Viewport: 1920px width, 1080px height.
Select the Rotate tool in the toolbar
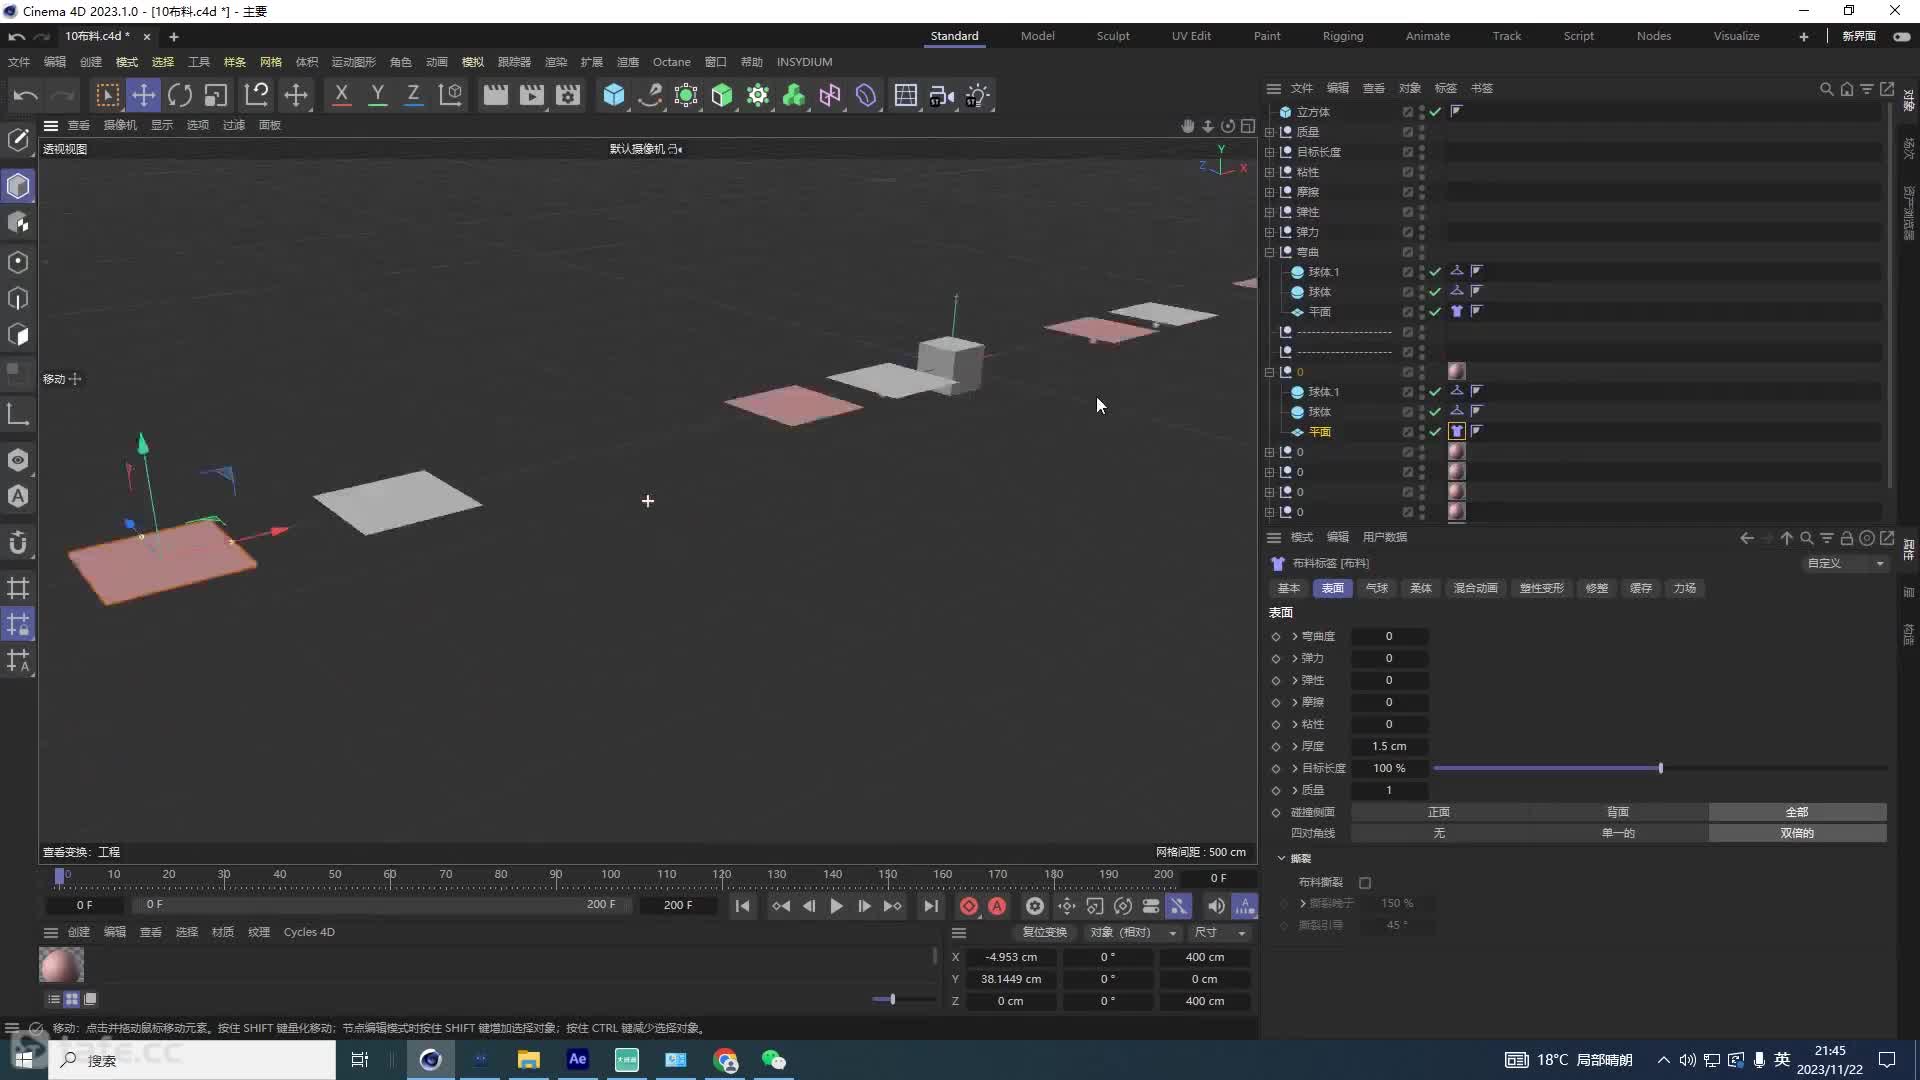[180, 95]
